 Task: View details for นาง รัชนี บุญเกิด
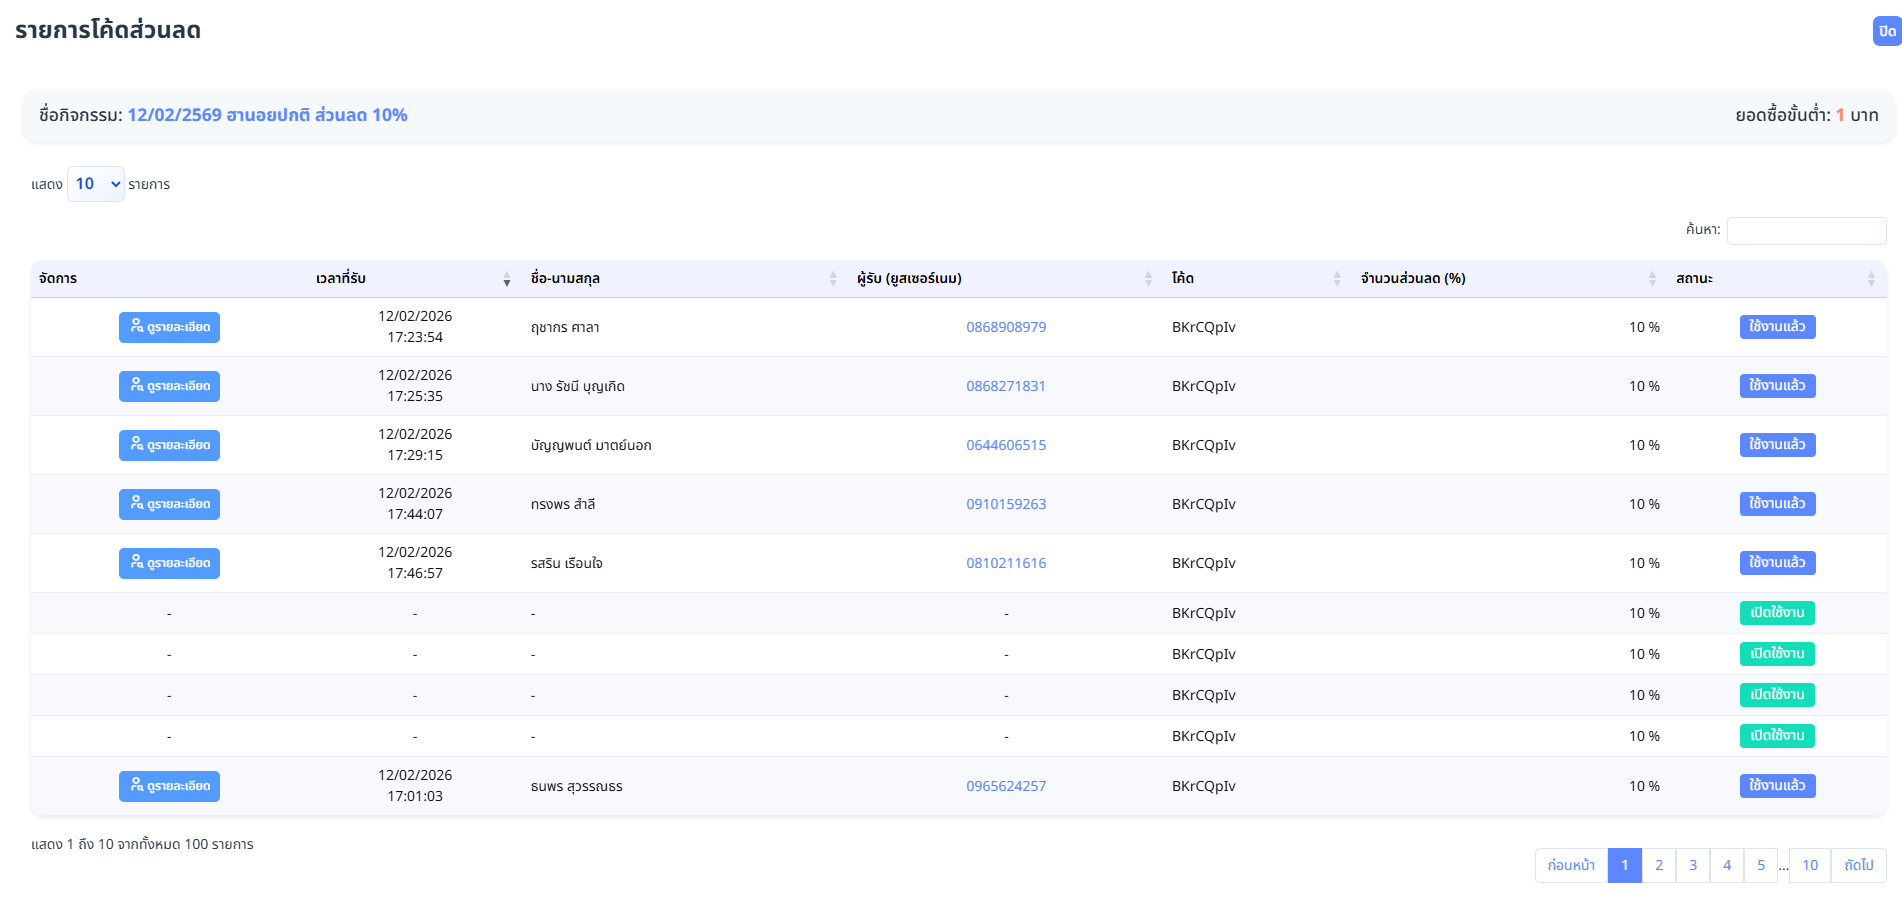point(169,386)
